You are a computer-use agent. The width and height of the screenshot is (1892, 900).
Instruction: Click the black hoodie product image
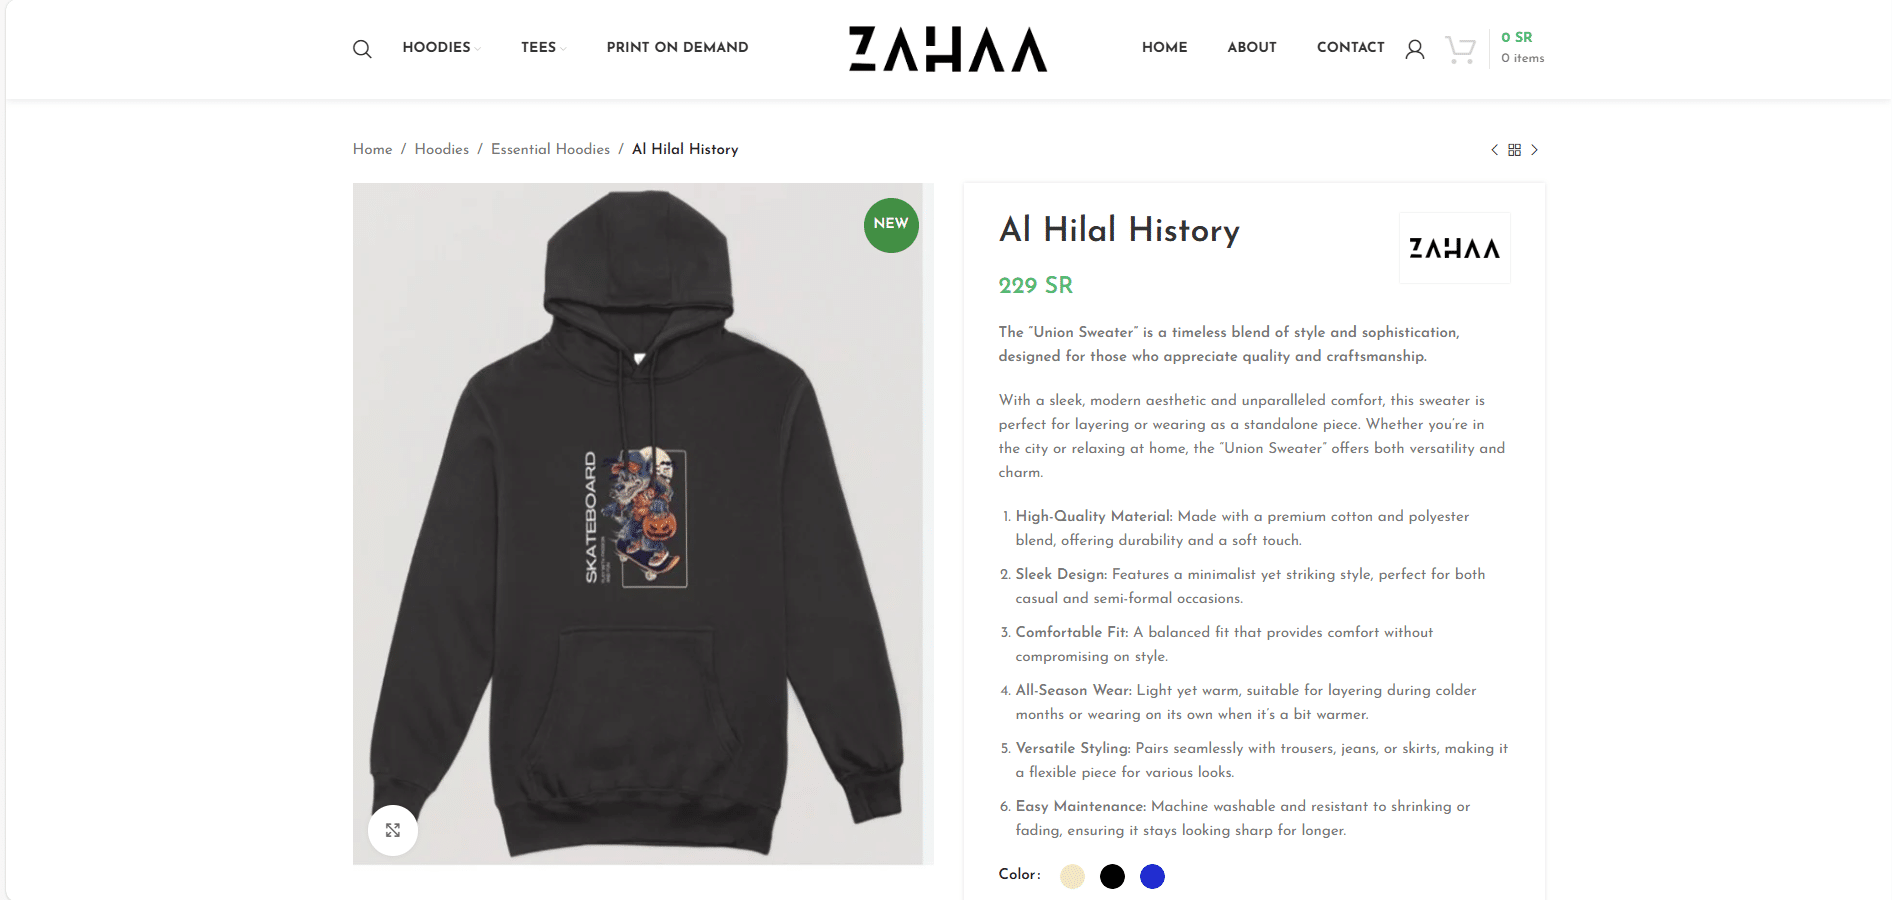[x=642, y=524]
